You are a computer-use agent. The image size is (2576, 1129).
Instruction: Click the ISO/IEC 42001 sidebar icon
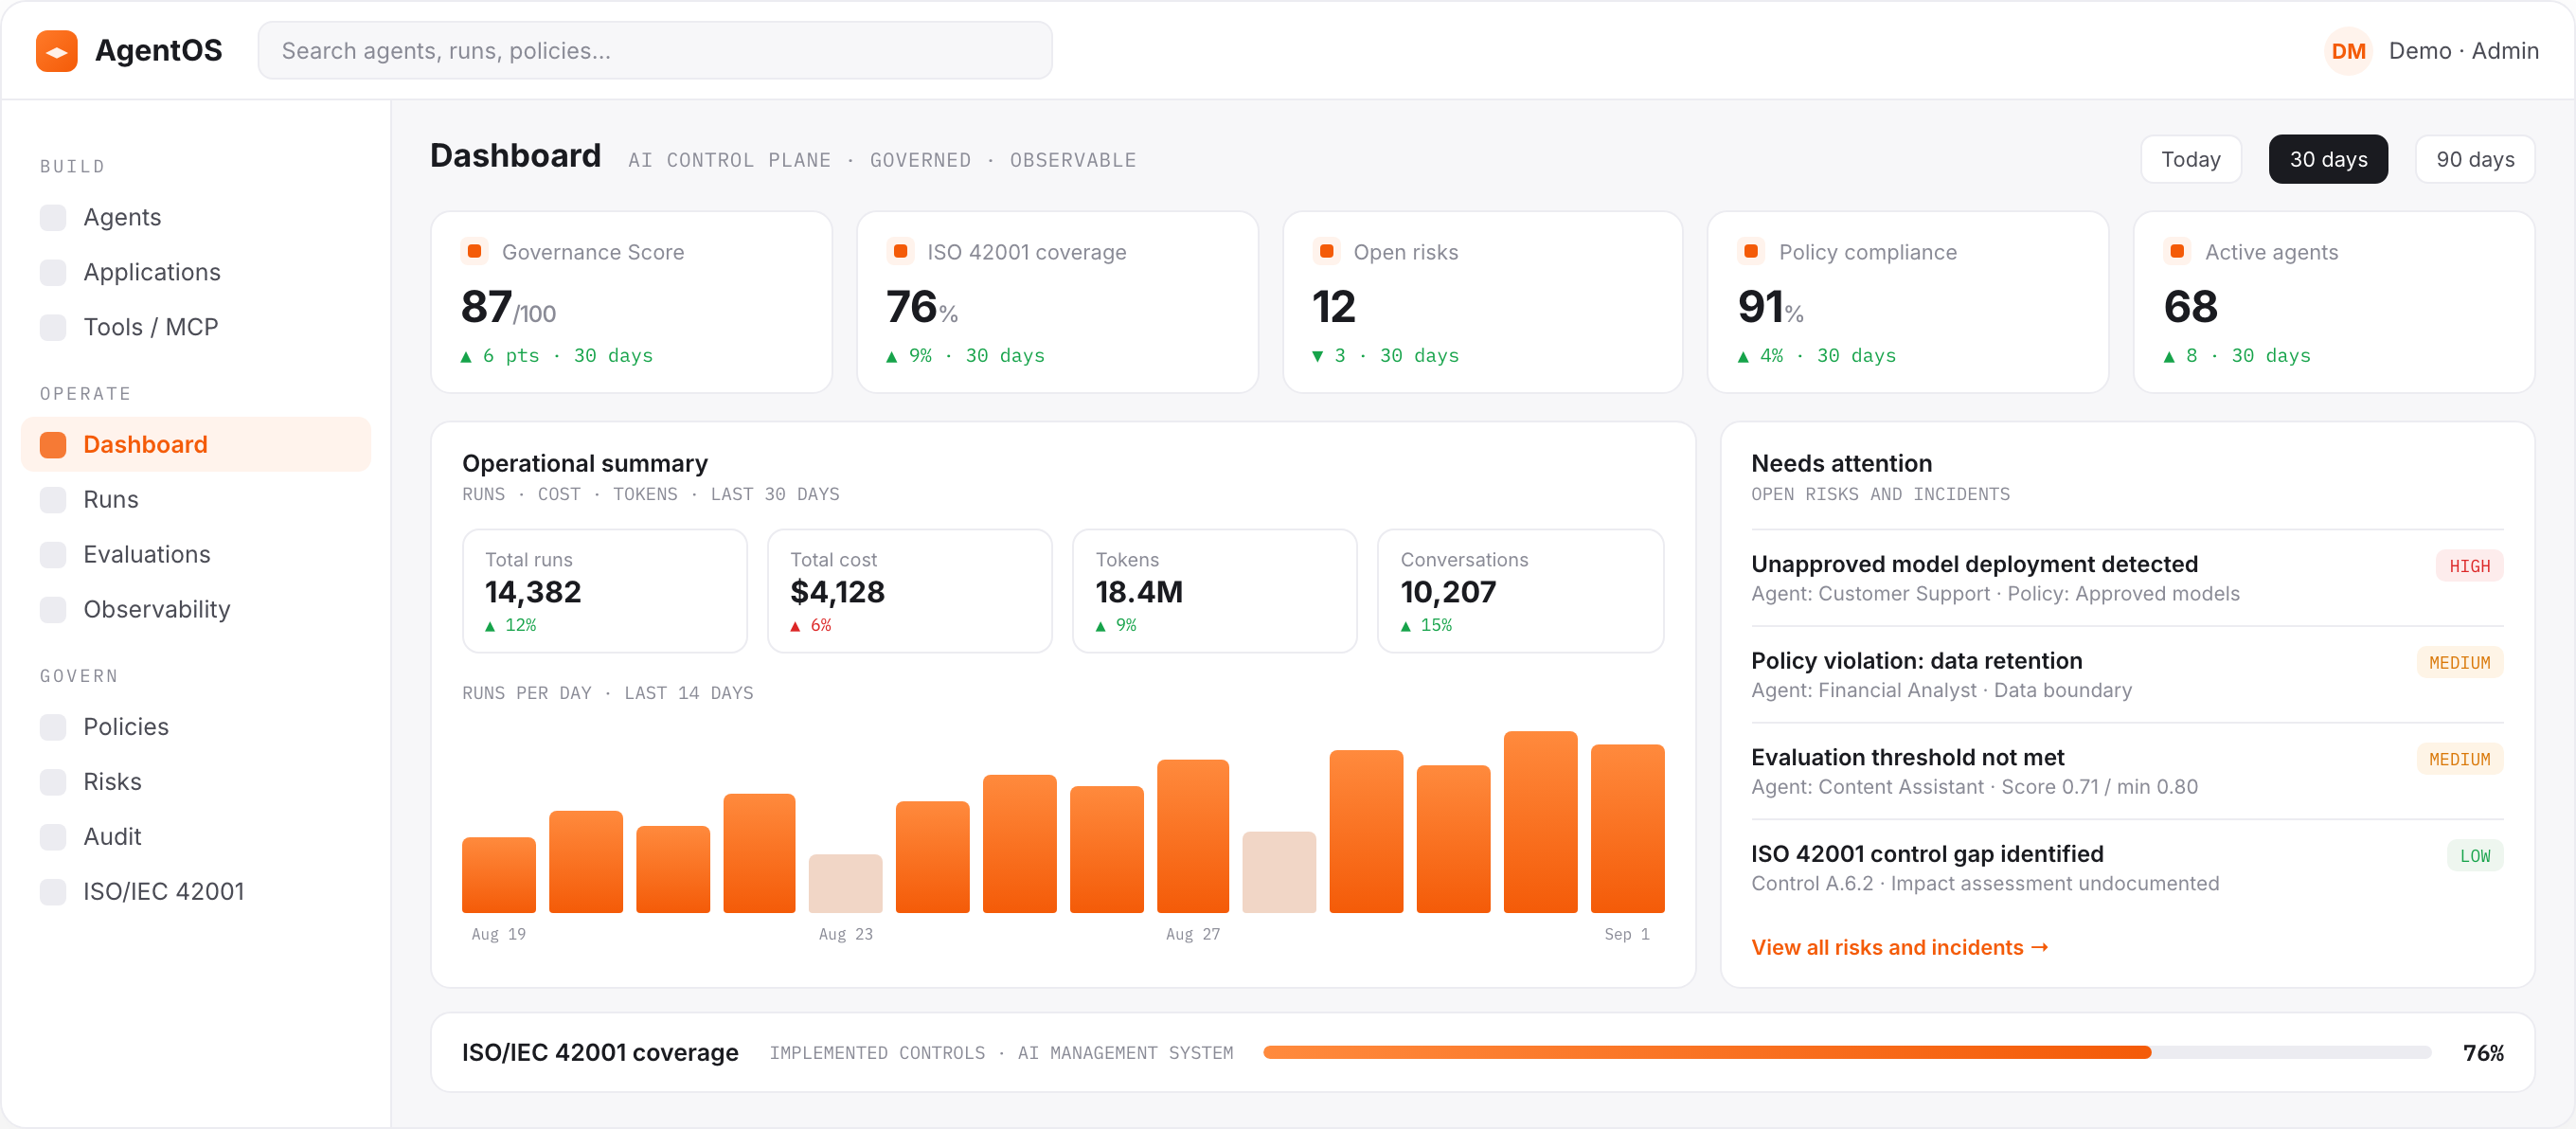[x=53, y=892]
